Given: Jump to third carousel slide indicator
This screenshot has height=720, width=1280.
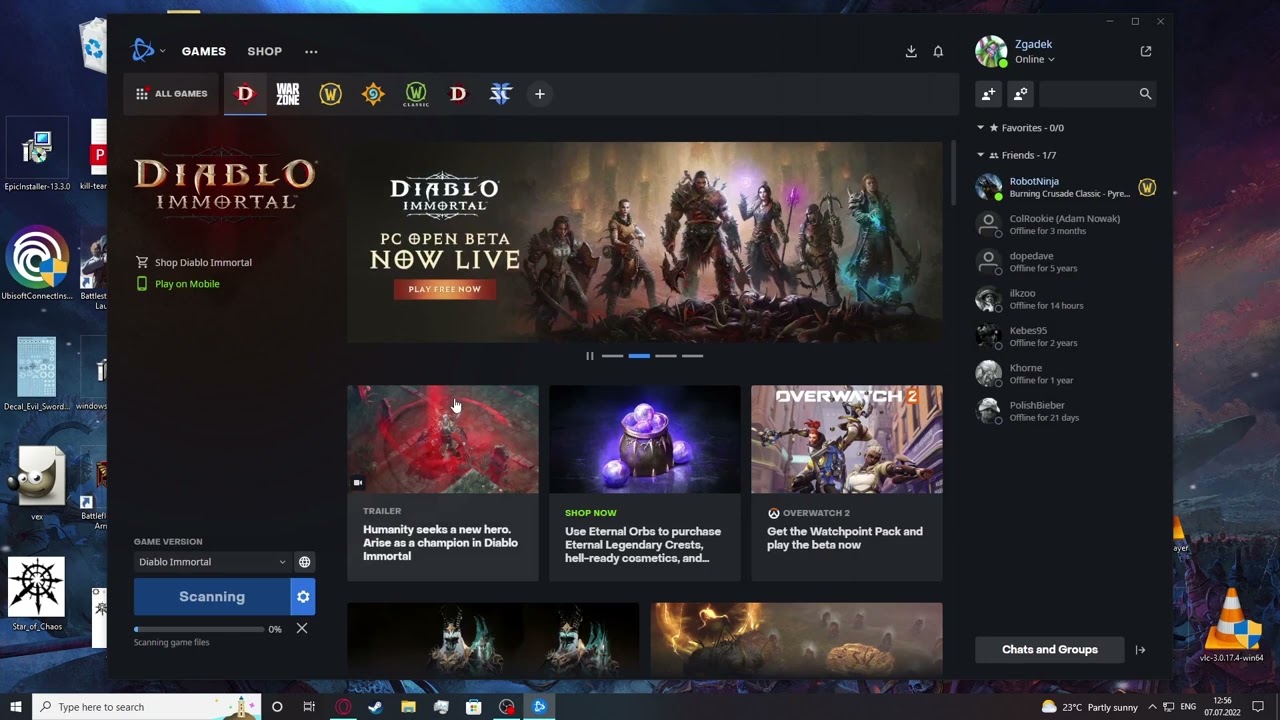Looking at the screenshot, I should [x=666, y=356].
